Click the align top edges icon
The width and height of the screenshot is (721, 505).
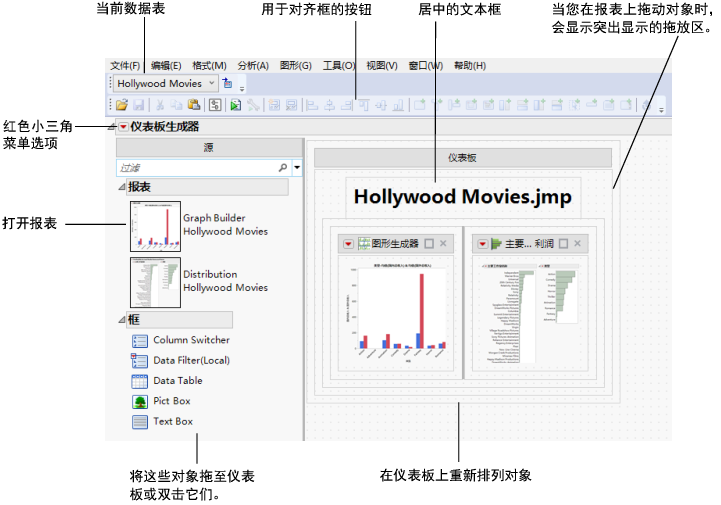(364, 105)
